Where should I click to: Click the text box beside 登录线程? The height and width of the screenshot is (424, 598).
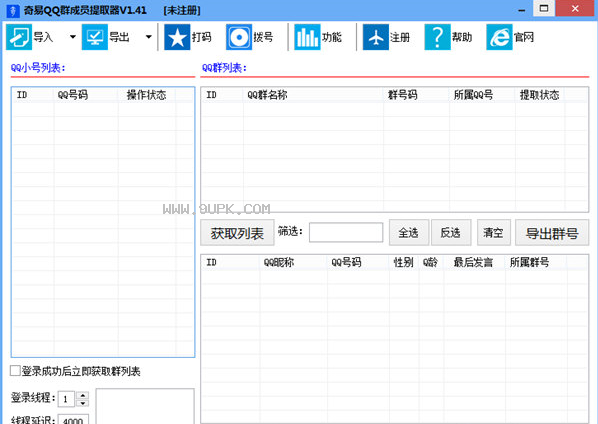tap(145, 406)
